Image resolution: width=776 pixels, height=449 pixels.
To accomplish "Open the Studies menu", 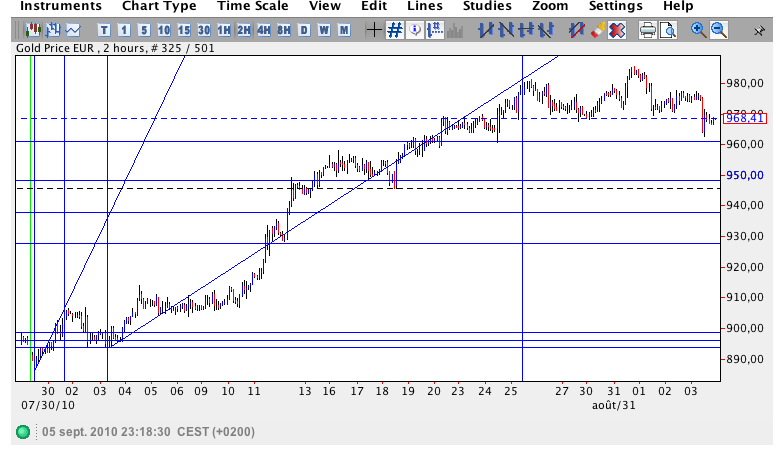I will click(x=488, y=6).
